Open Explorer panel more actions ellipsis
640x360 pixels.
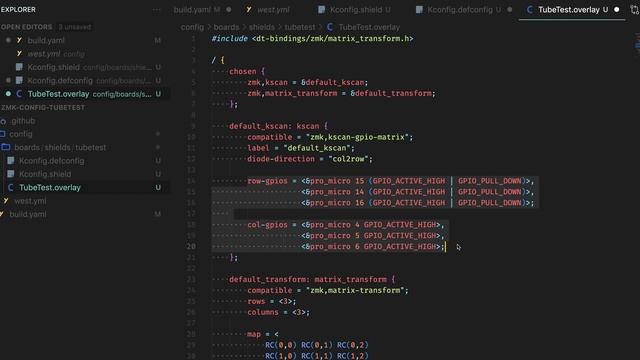point(156,9)
